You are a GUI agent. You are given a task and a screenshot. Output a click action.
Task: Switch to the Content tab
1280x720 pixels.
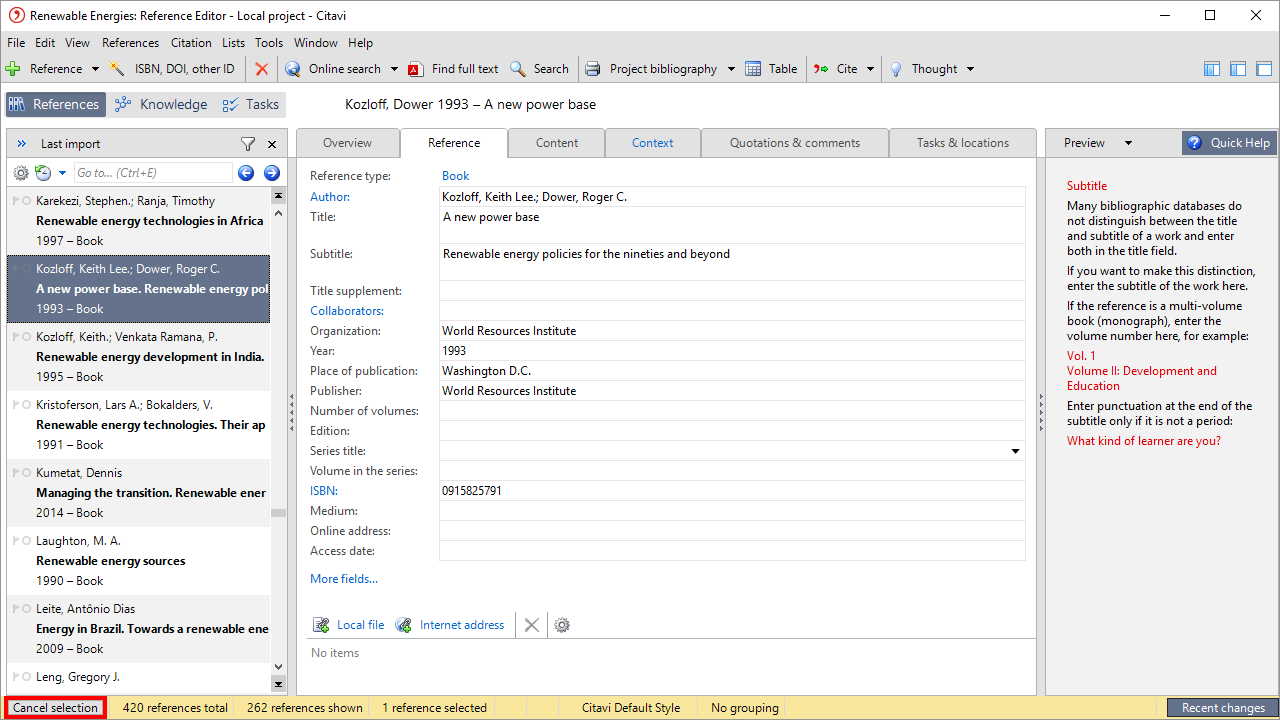557,143
